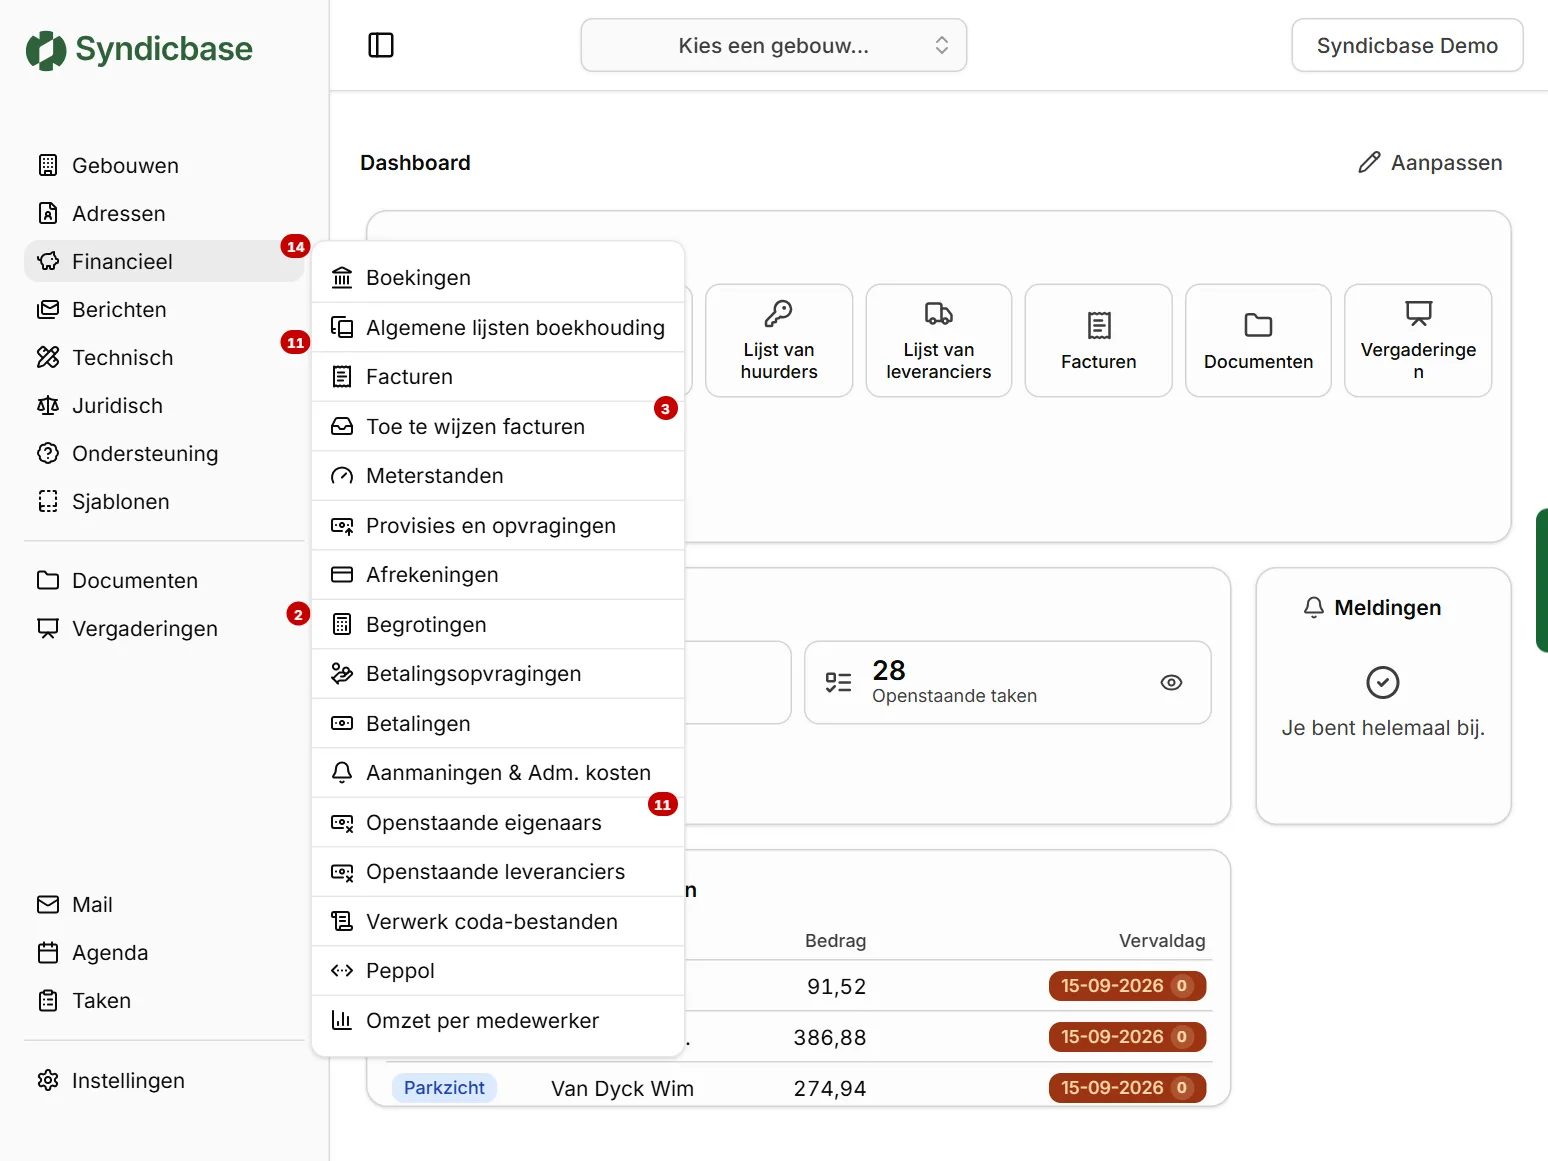The height and width of the screenshot is (1161, 1548).
Task: Select Betalingen menu entry
Action: pos(498,723)
